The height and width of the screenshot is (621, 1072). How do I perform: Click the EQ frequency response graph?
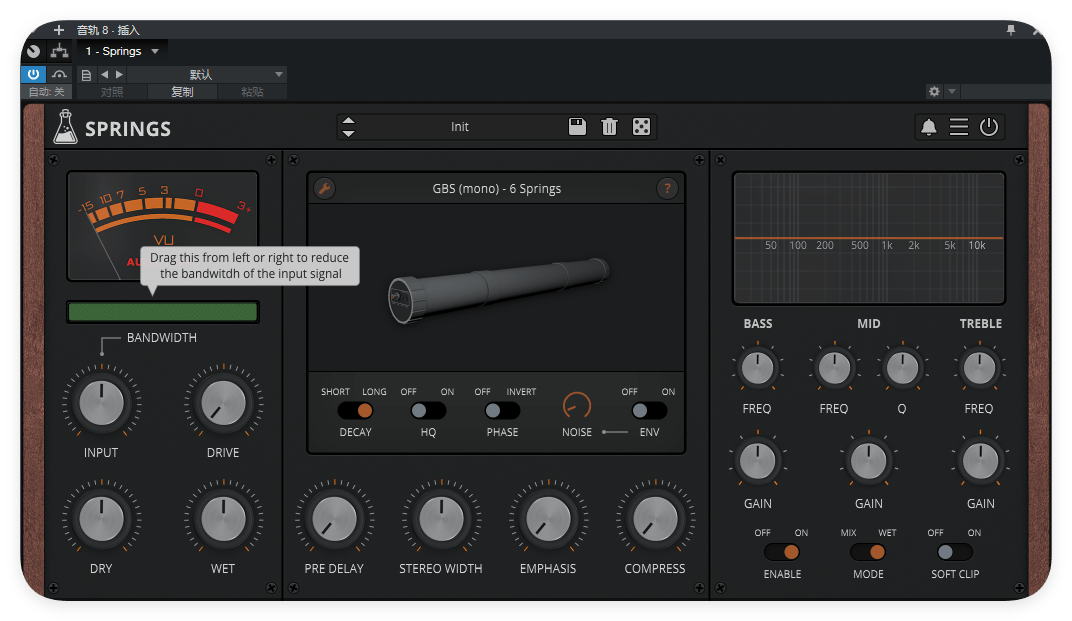(868, 238)
